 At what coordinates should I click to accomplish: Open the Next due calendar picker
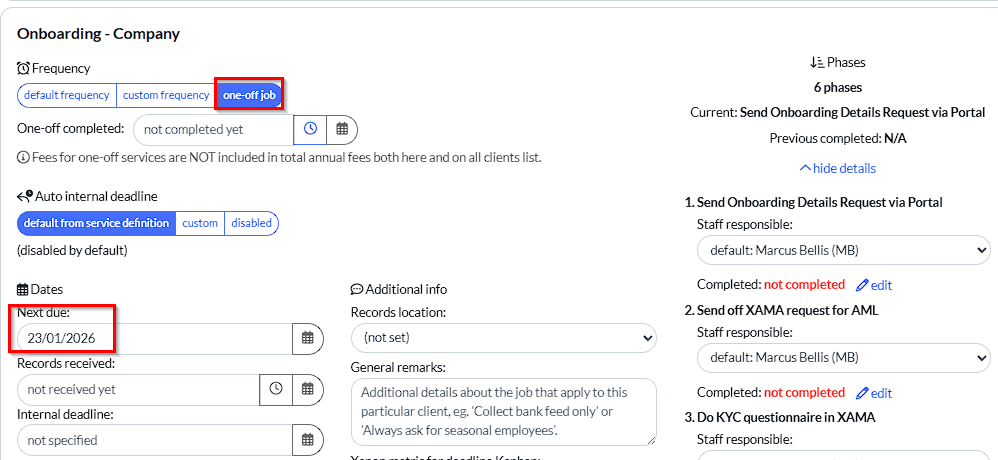pos(308,338)
